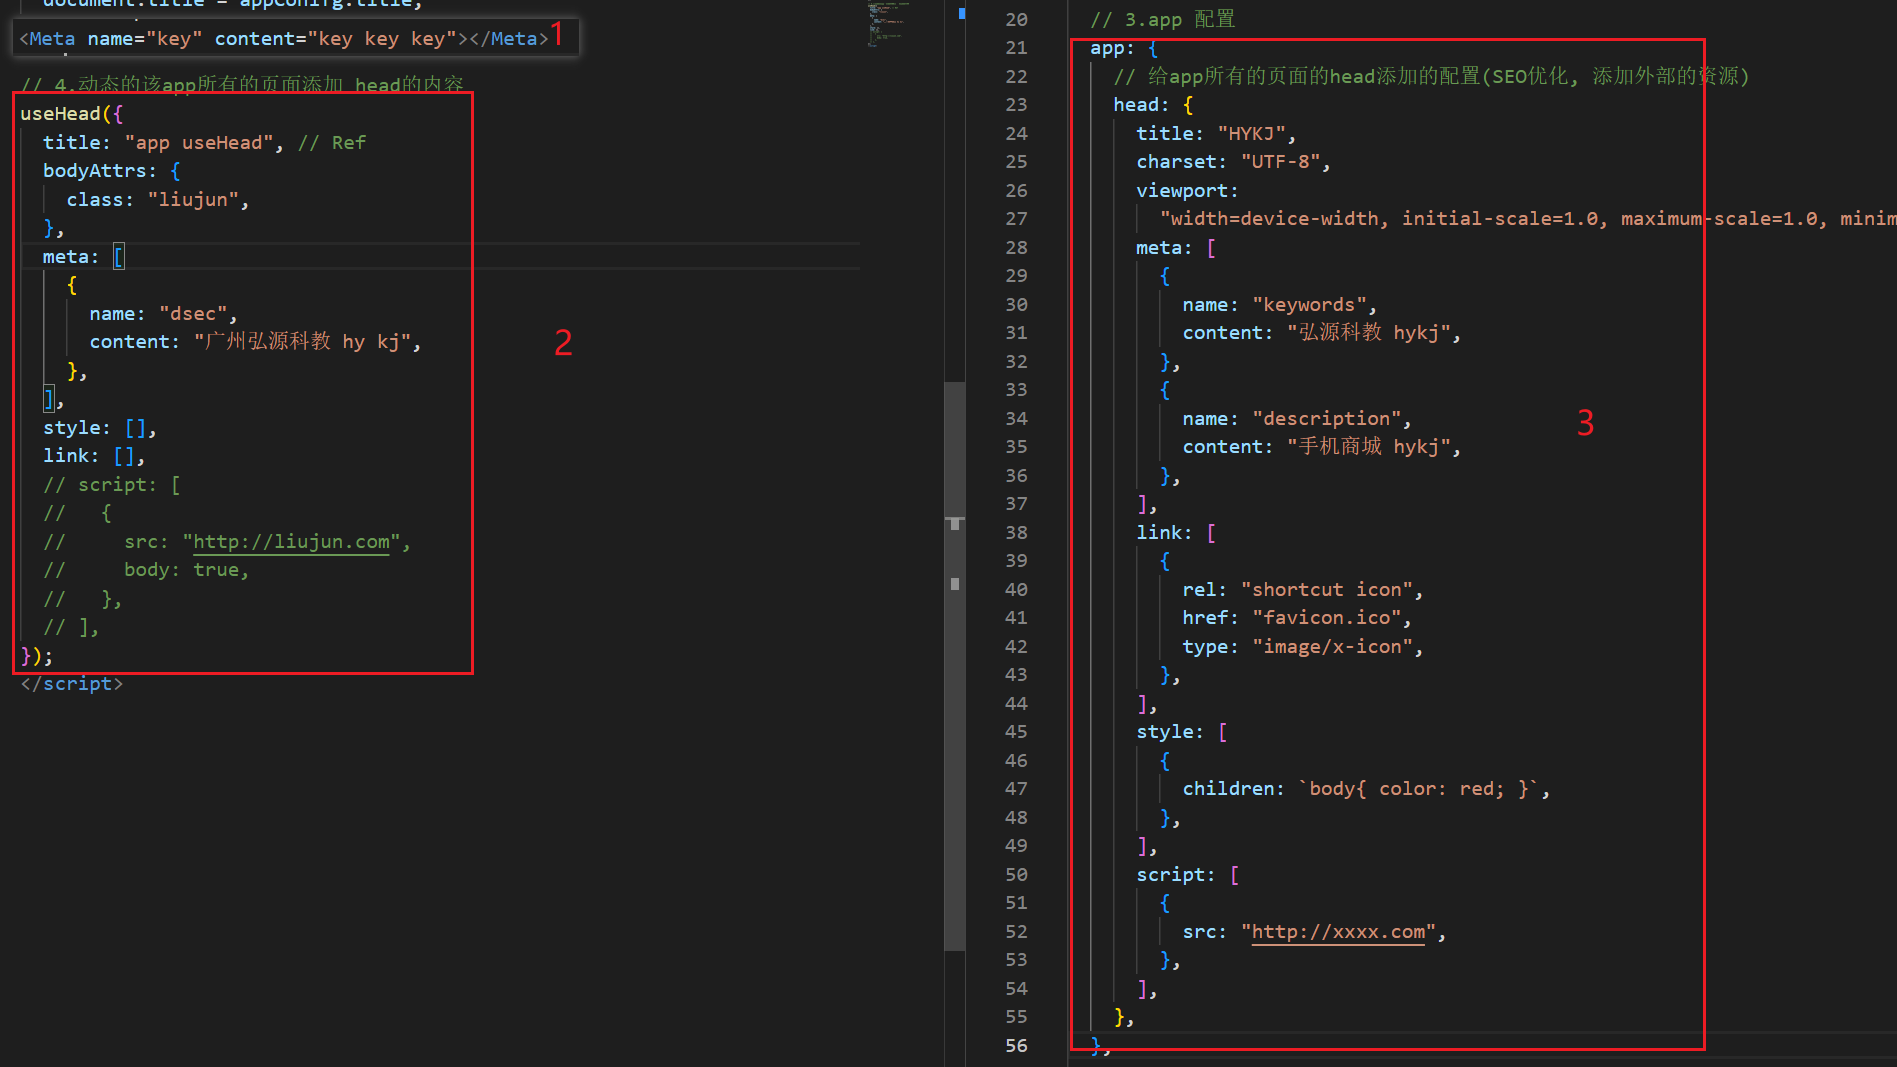Click the charset "UTF-8" value
The image size is (1897, 1067).
pos(1280,162)
